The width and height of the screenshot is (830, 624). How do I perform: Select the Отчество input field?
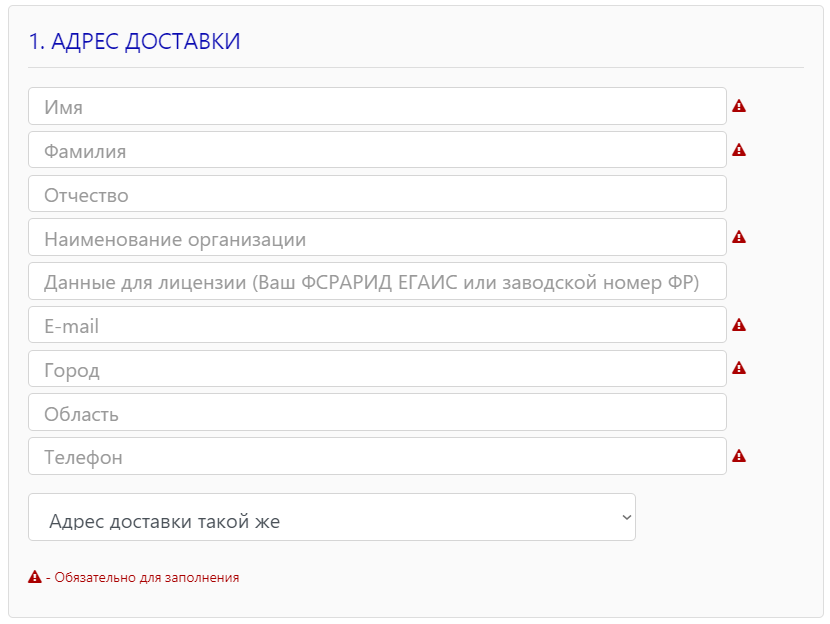377,194
